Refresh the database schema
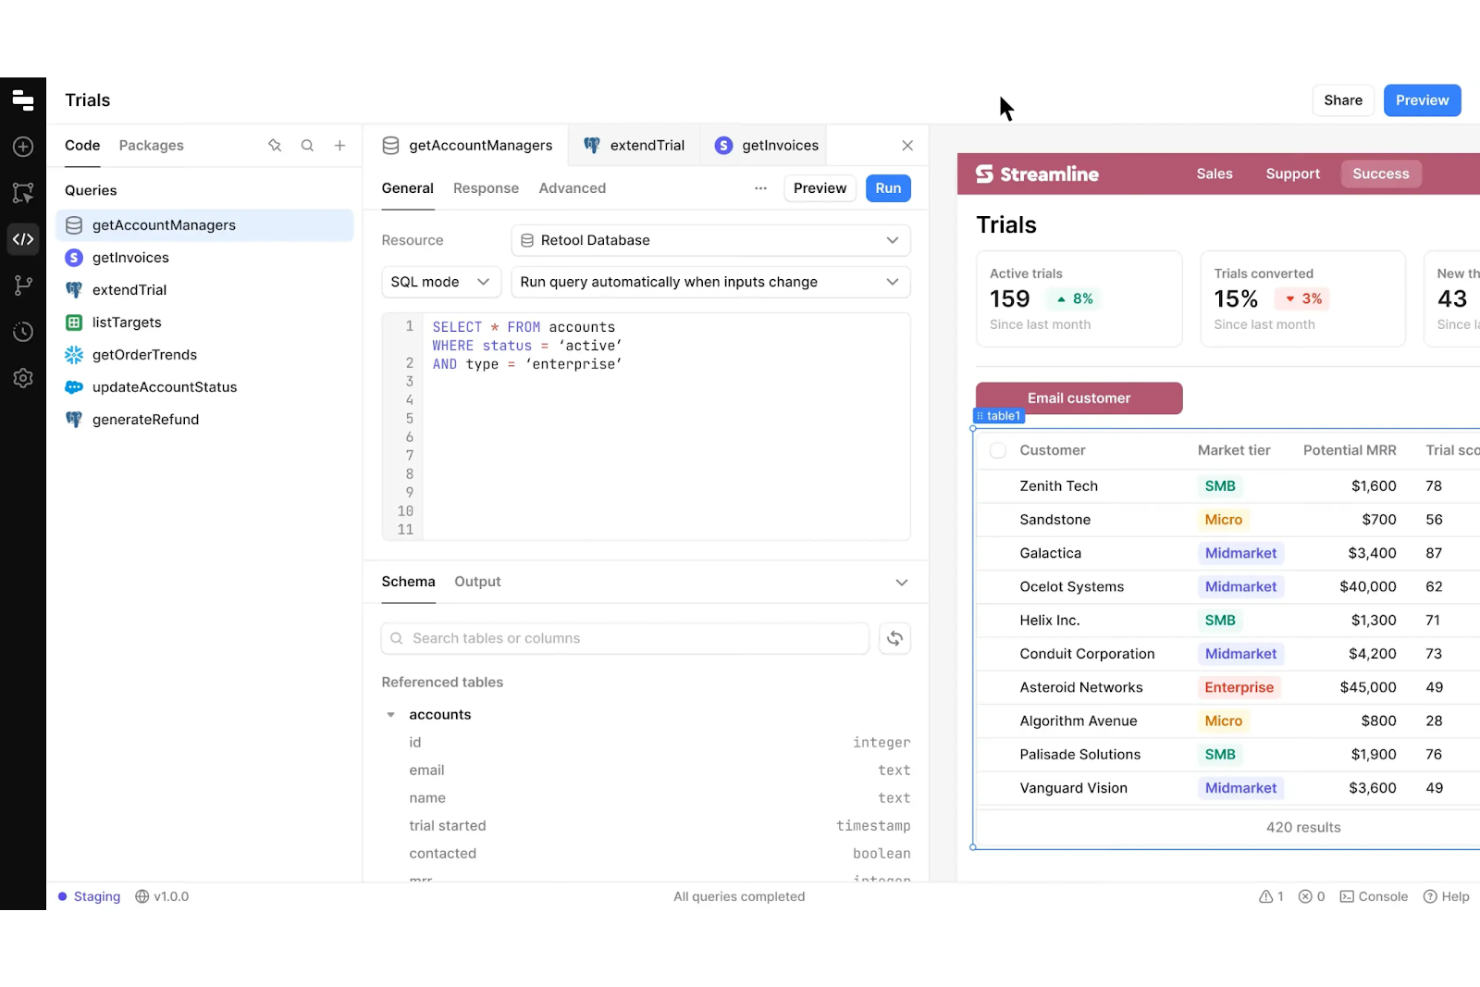The image size is (1480, 987). click(895, 638)
